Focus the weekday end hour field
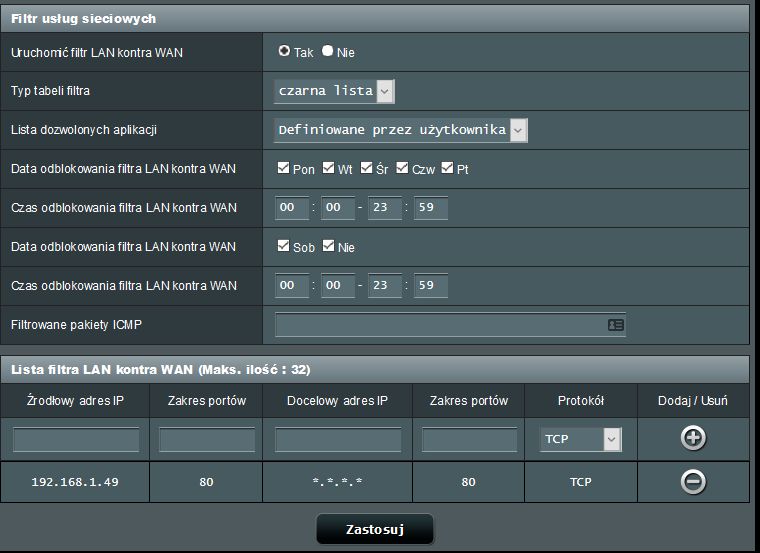Image resolution: width=760 pixels, height=553 pixels. [385, 208]
